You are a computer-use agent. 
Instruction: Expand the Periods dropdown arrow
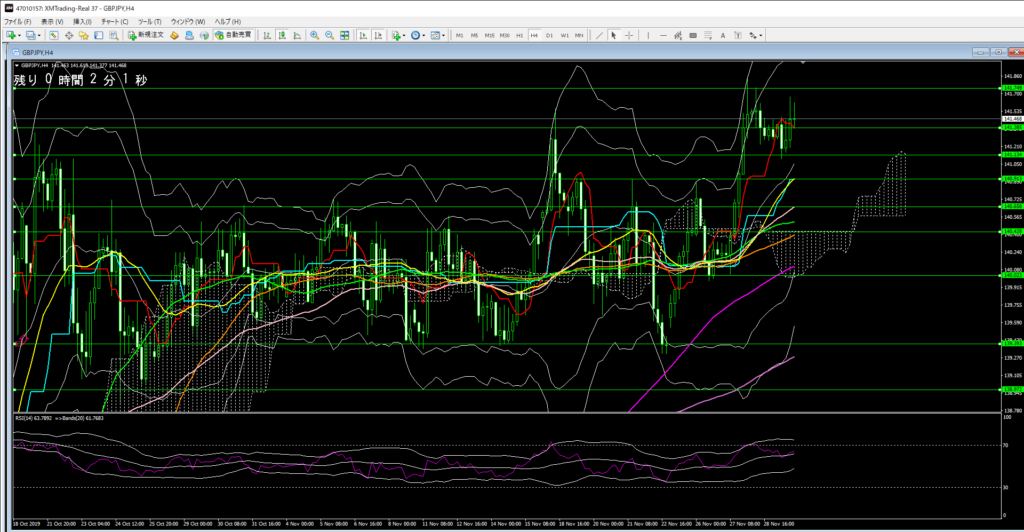(424, 35)
